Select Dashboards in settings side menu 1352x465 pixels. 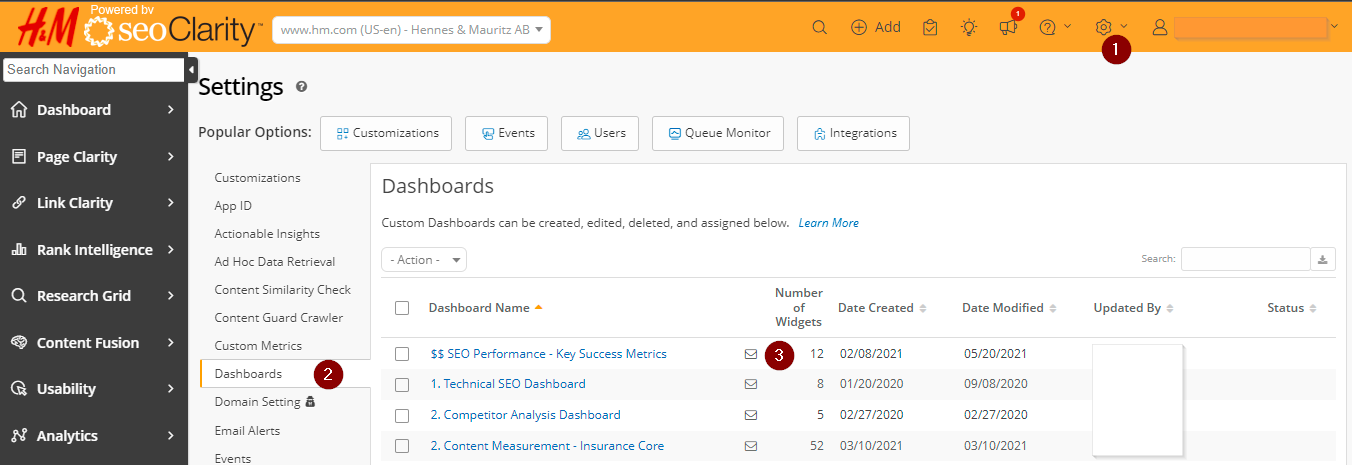[x=248, y=374]
